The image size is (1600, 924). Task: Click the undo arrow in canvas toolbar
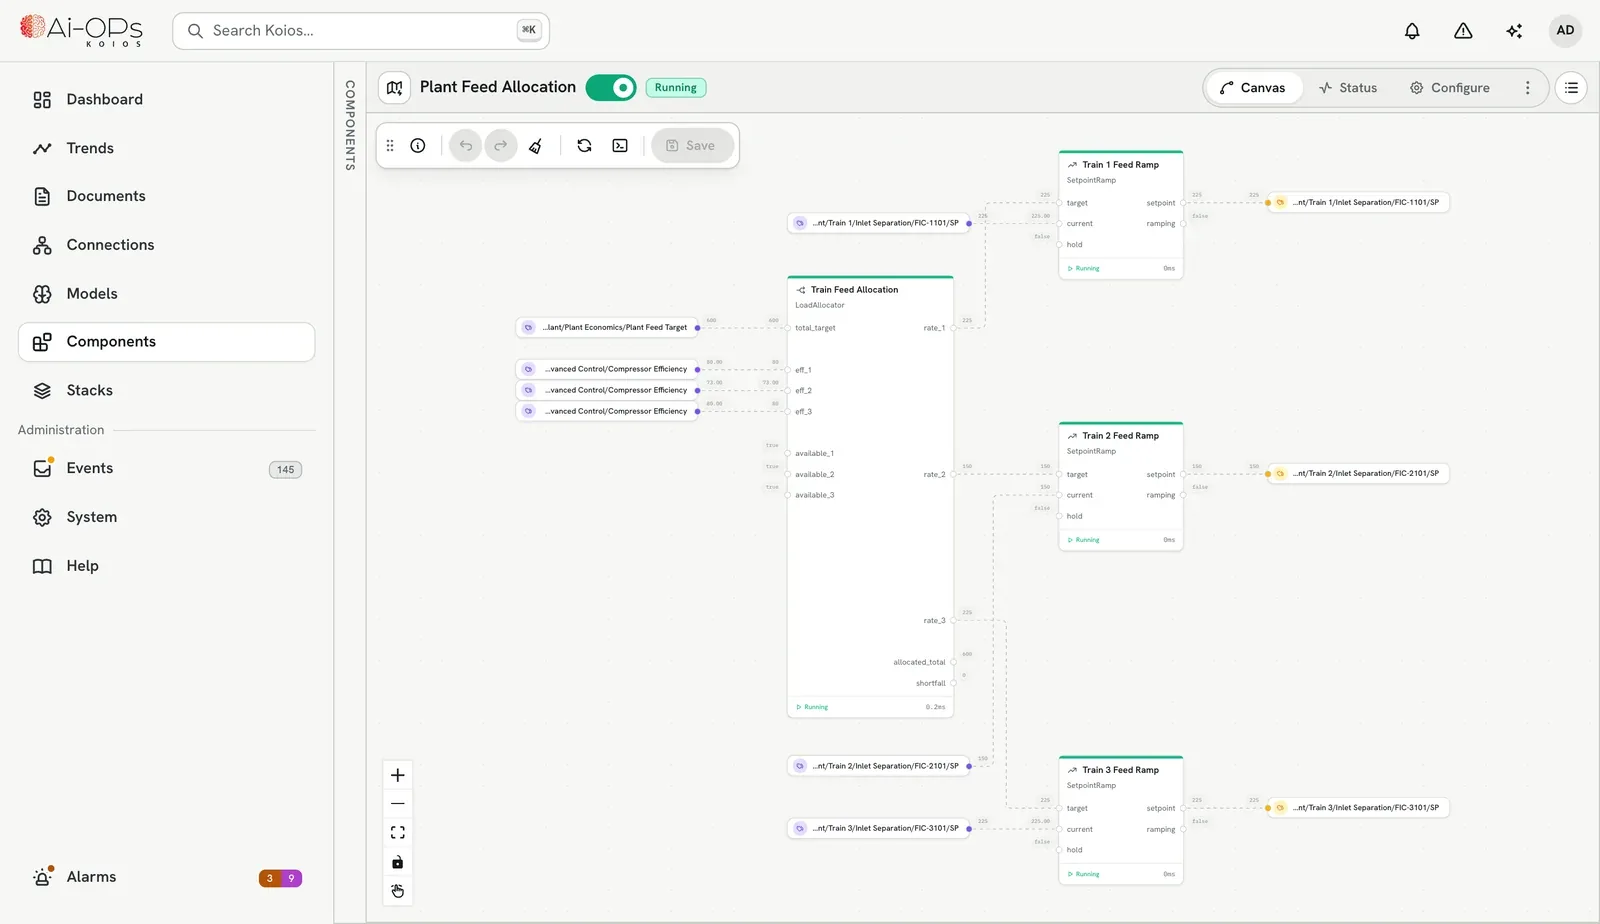coord(466,146)
